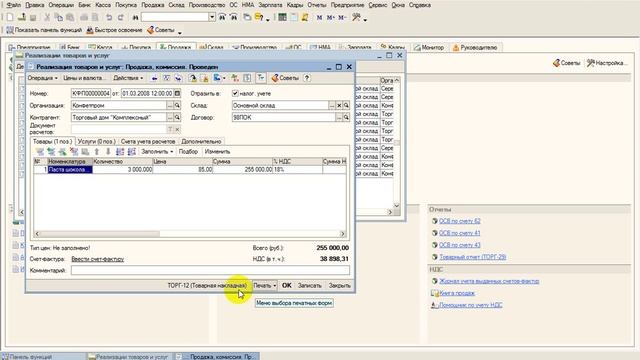
Task: Click the Cut scissors icon
Action: click(47, 17)
